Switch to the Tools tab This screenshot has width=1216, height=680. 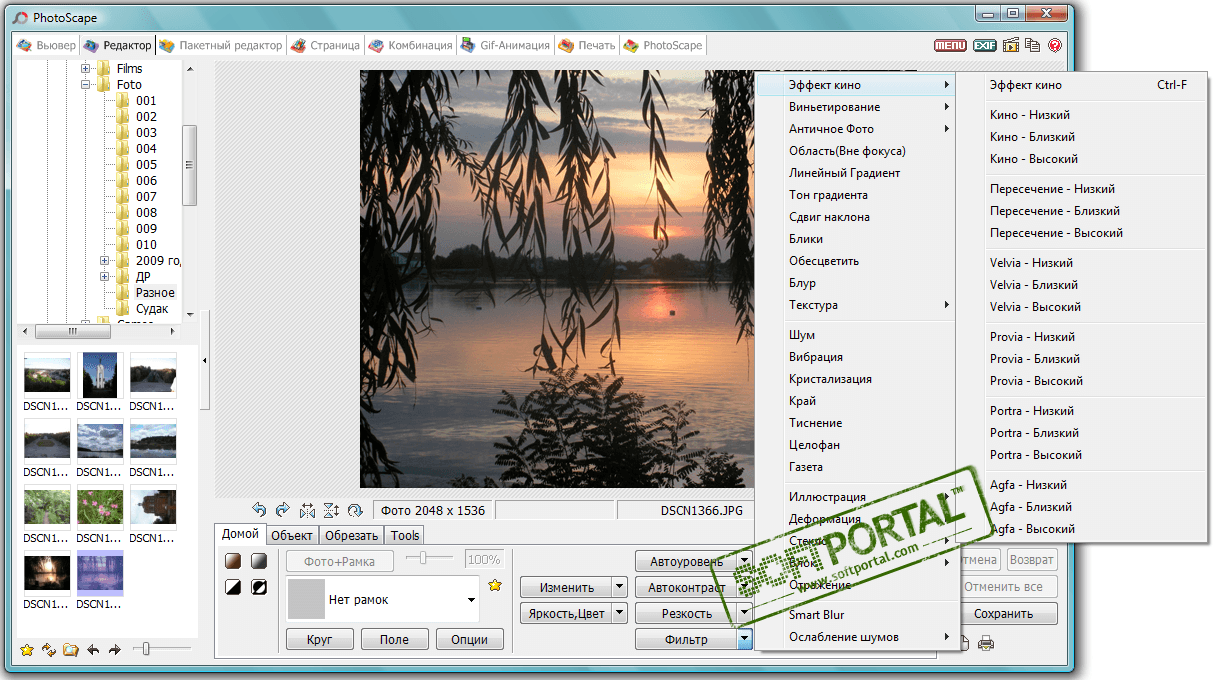(405, 536)
